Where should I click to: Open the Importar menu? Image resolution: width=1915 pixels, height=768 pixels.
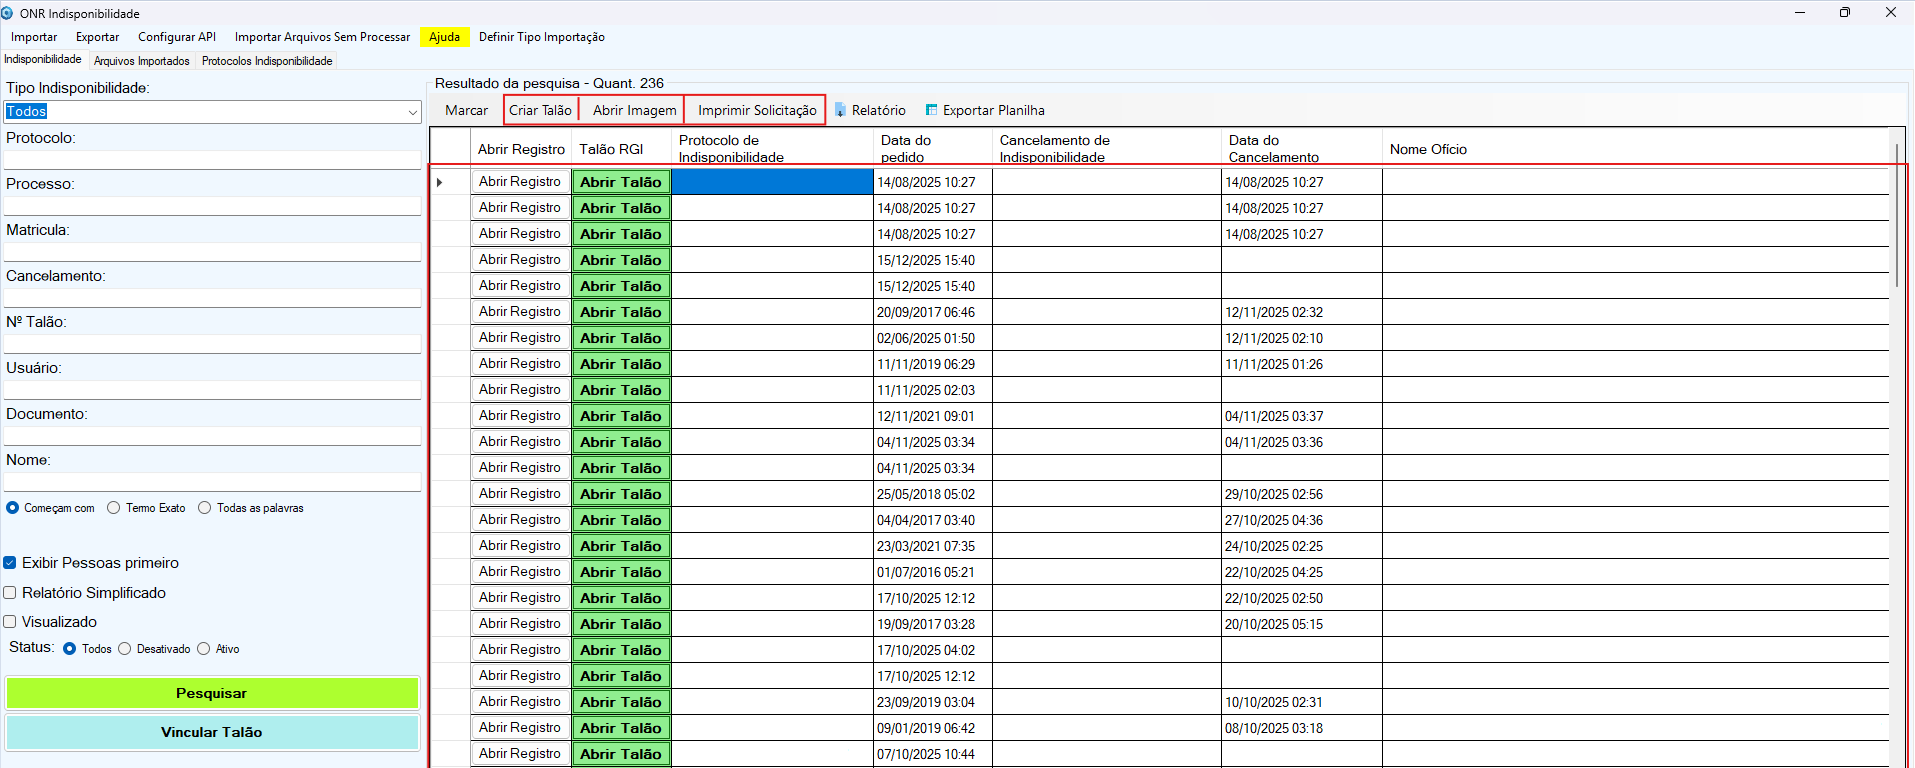click(34, 37)
